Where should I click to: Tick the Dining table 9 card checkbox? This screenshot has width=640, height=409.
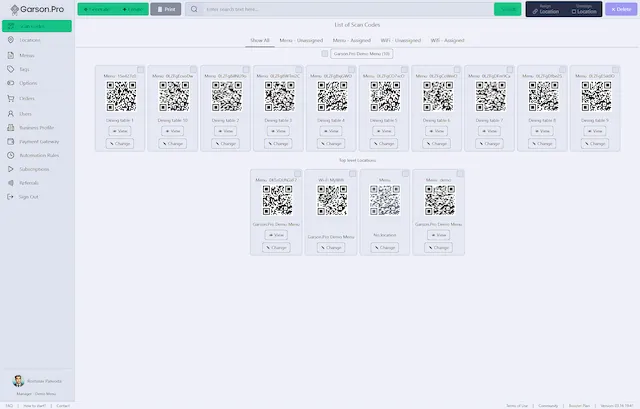tap(616, 69)
